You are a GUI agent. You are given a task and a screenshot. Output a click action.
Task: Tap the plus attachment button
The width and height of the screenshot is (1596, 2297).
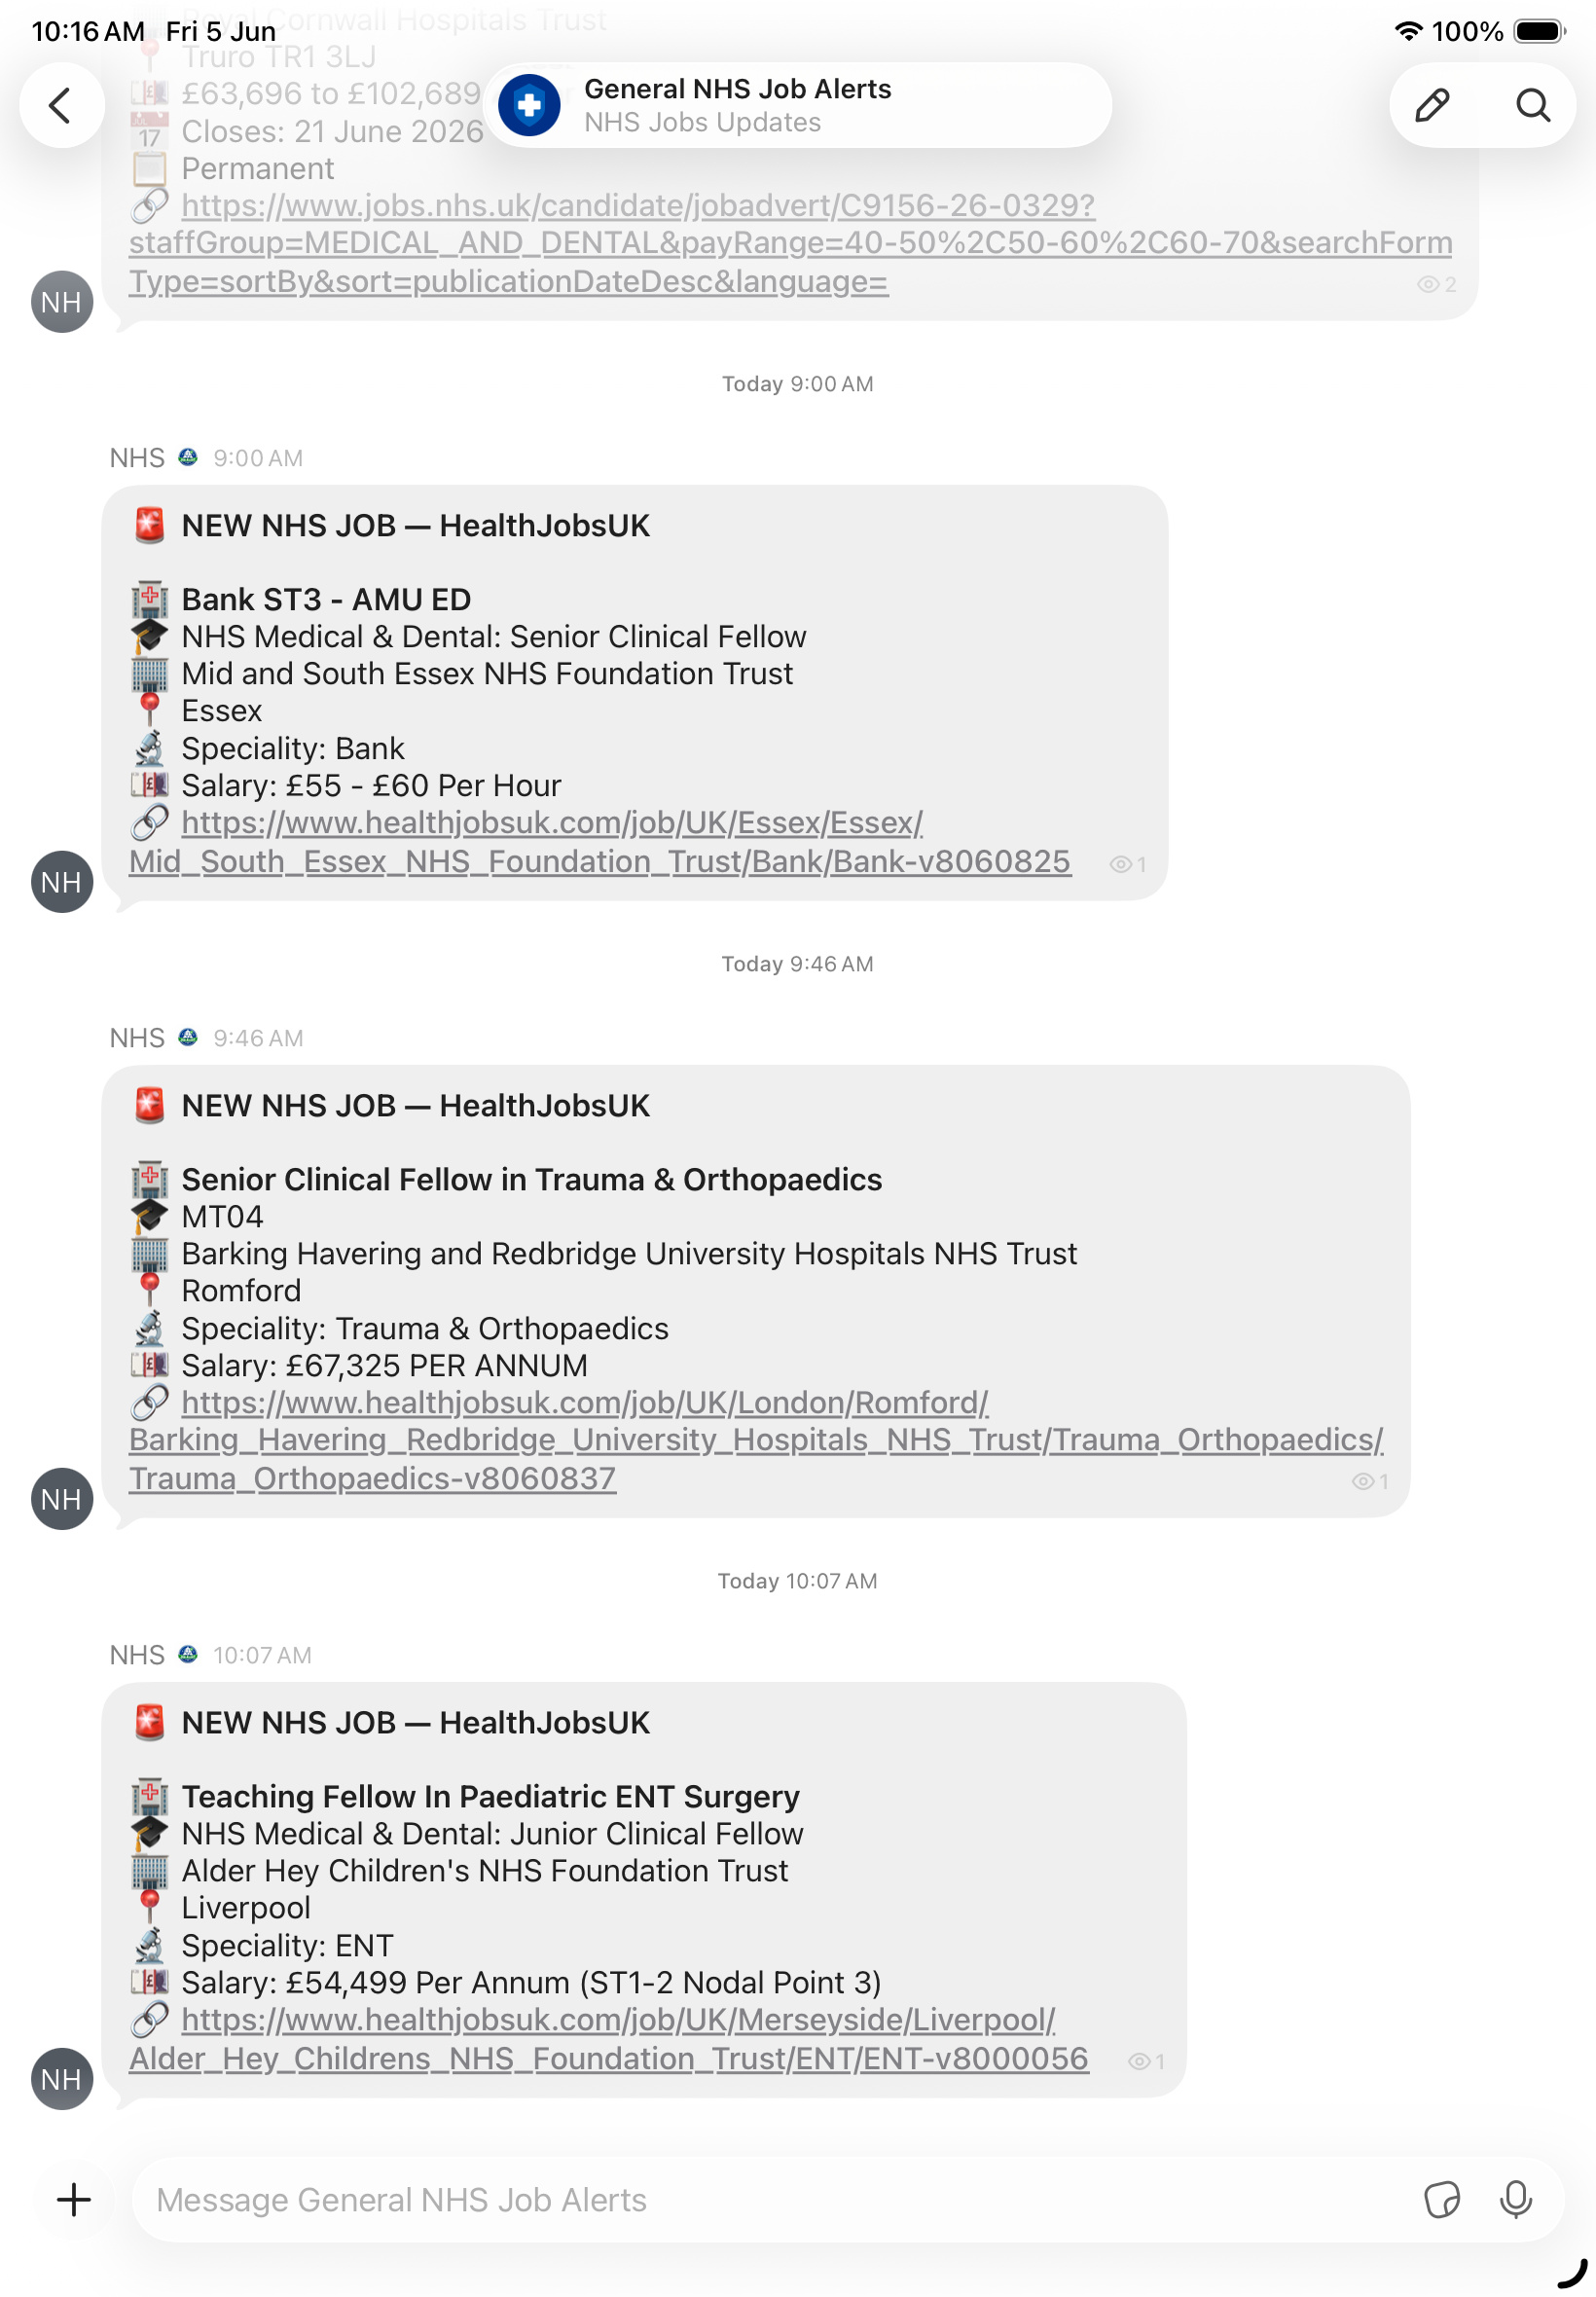(x=74, y=2199)
